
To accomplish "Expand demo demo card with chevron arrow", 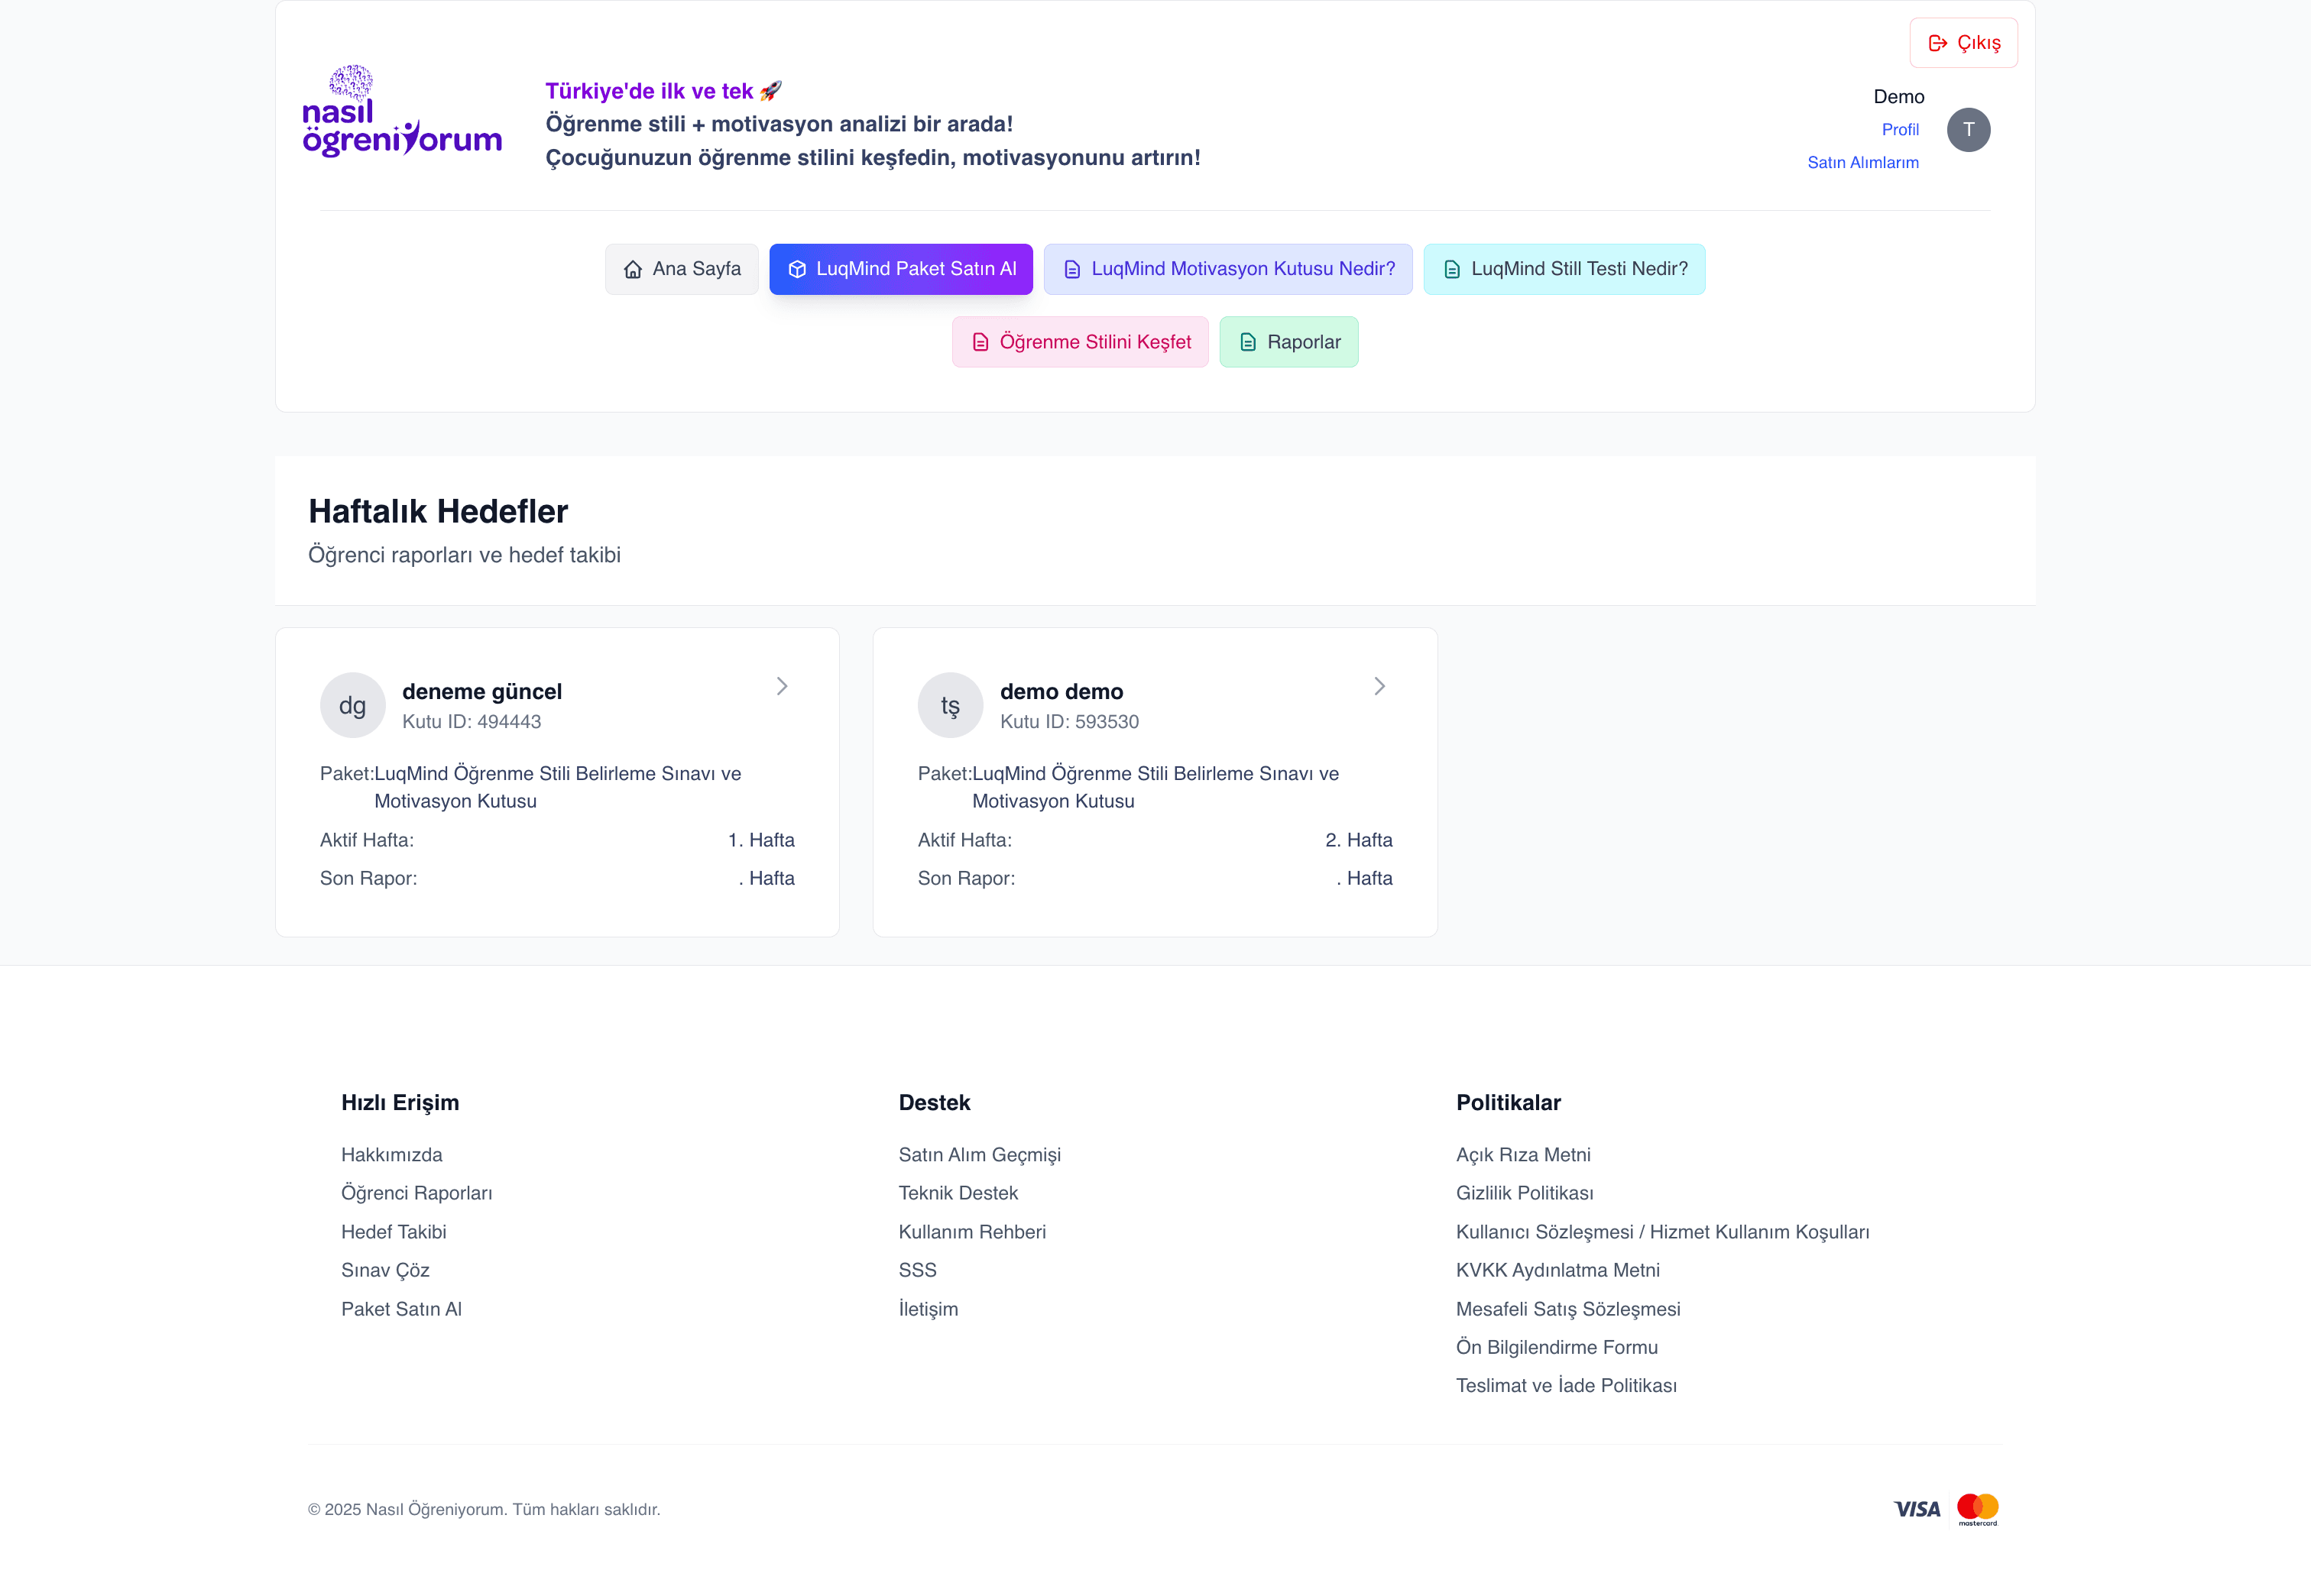I will pyautogui.click(x=1379, y=686).
